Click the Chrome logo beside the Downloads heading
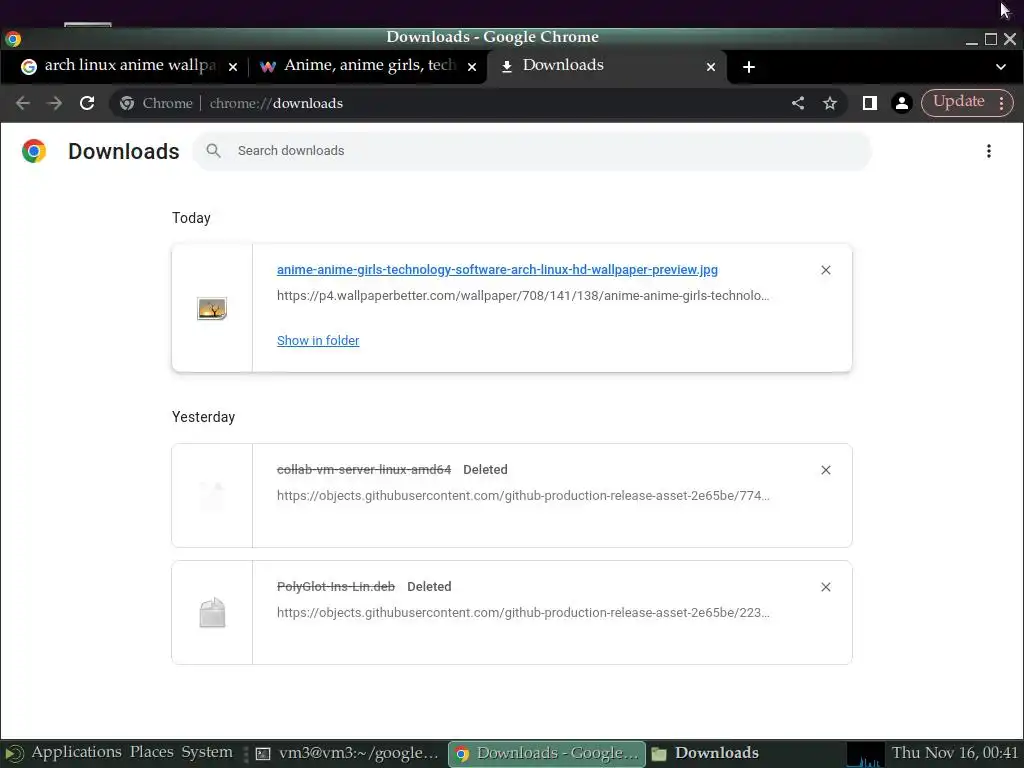 tap(34, 151)
